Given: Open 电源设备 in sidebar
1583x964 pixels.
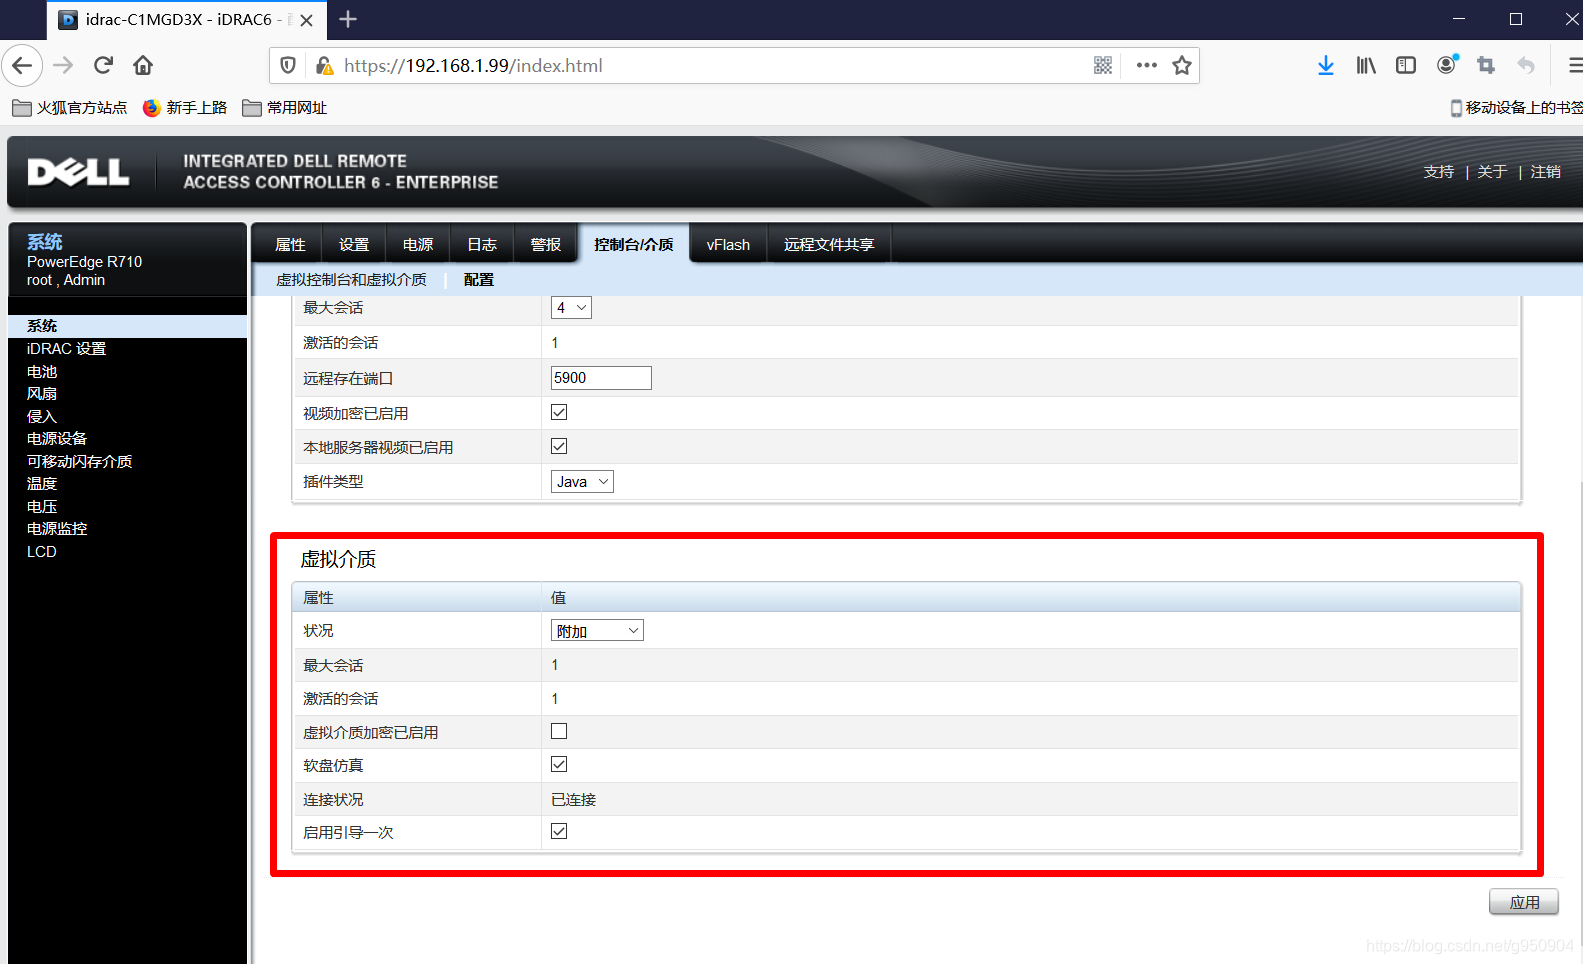Looking at the screenshot, I should tap(57, 439).
